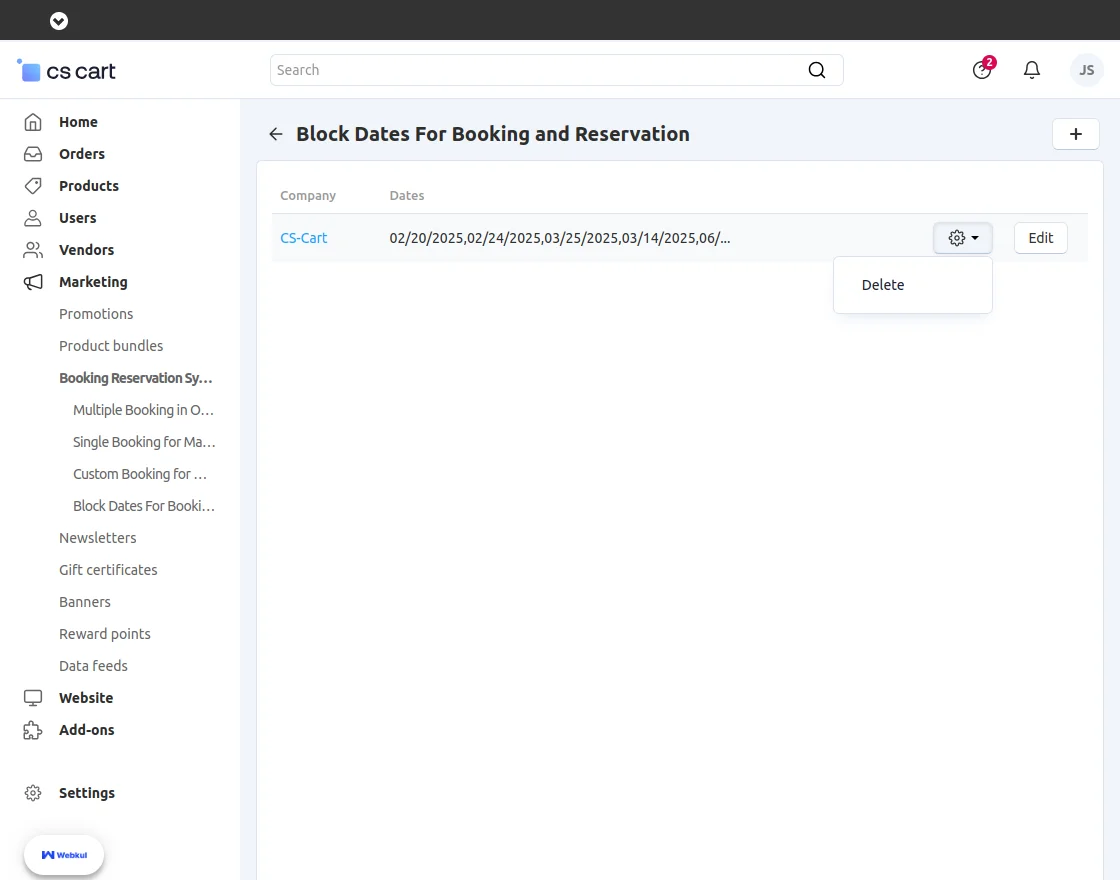Click the help icon with badge
The image size is (1120, 880).
982,70
